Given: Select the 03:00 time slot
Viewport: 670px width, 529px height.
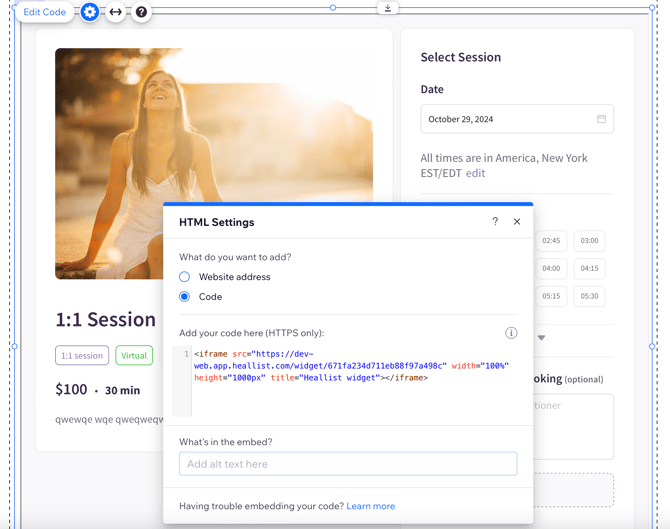Looking at the screenshot, I should tap(590, 241).
